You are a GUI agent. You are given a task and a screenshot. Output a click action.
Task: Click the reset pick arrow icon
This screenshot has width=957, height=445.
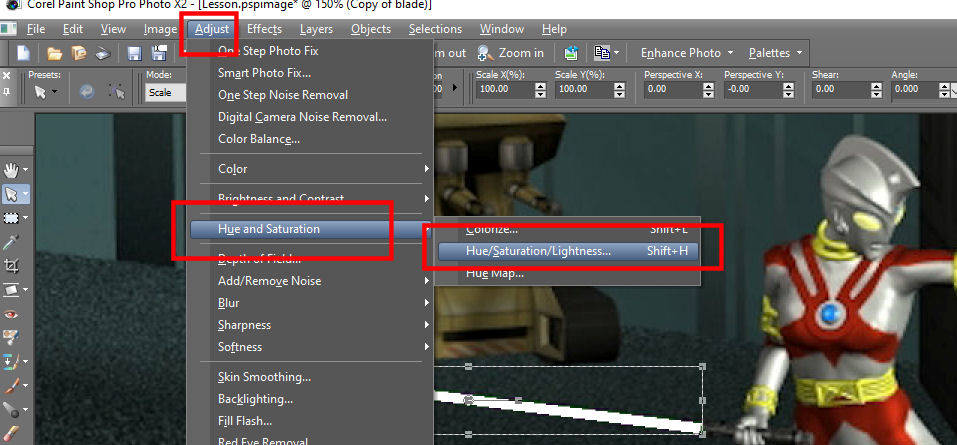[x=117, y=92]
